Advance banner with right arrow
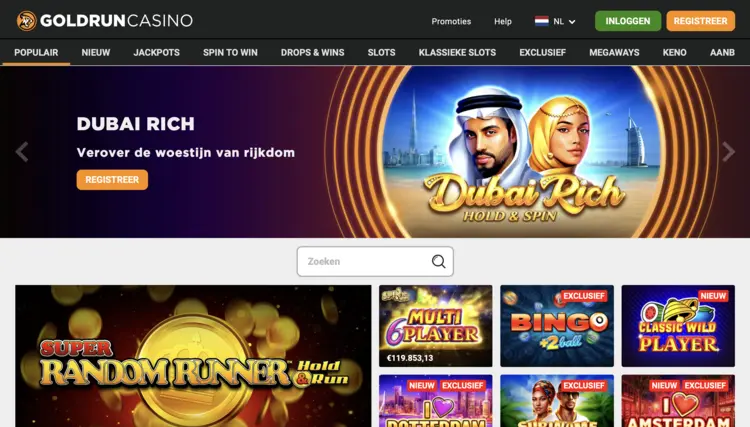Viewport: 750px width, 427px height. click(x=728, y=152)
